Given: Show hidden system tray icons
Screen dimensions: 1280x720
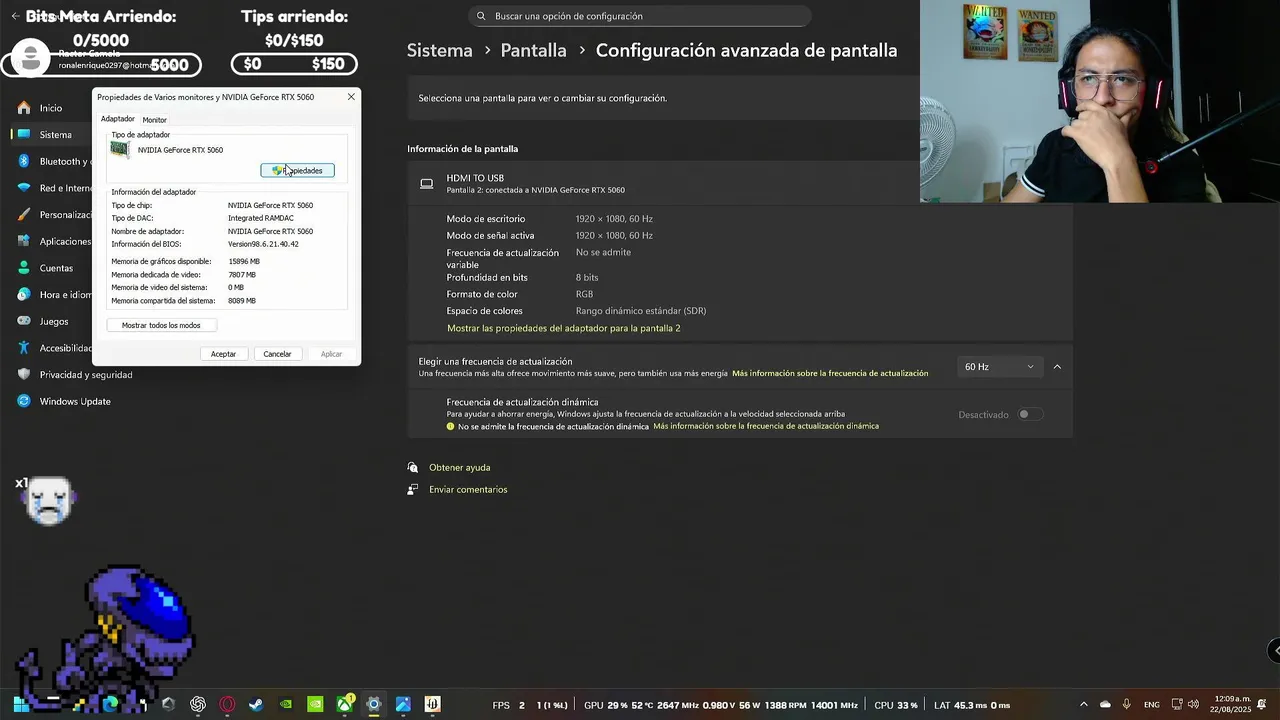Looking at the screenshot, I should [x=1084, y=705].
